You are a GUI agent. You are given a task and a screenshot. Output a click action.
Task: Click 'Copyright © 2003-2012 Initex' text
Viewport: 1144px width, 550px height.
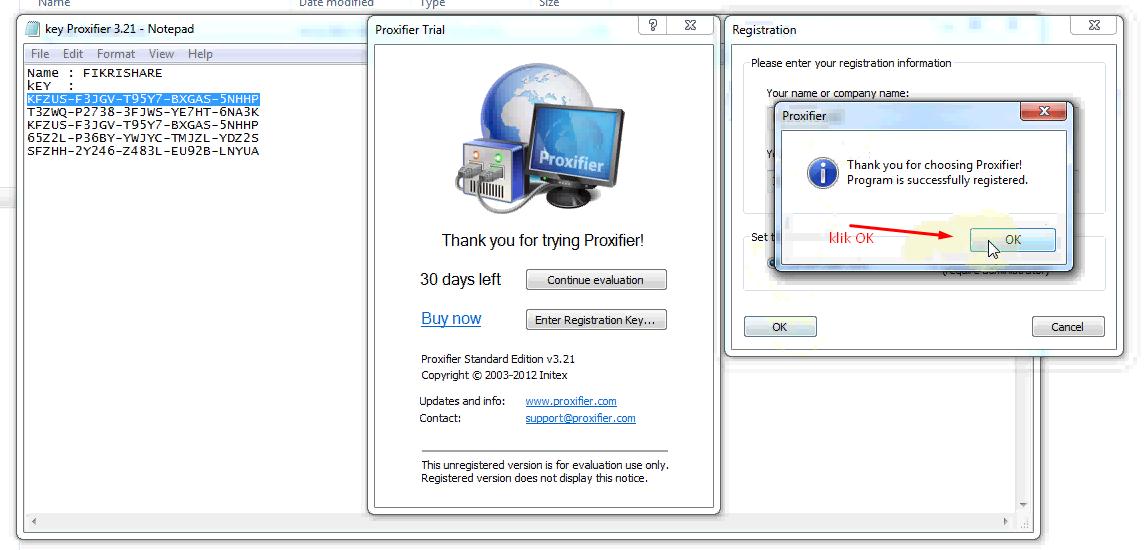coord(494,376)
